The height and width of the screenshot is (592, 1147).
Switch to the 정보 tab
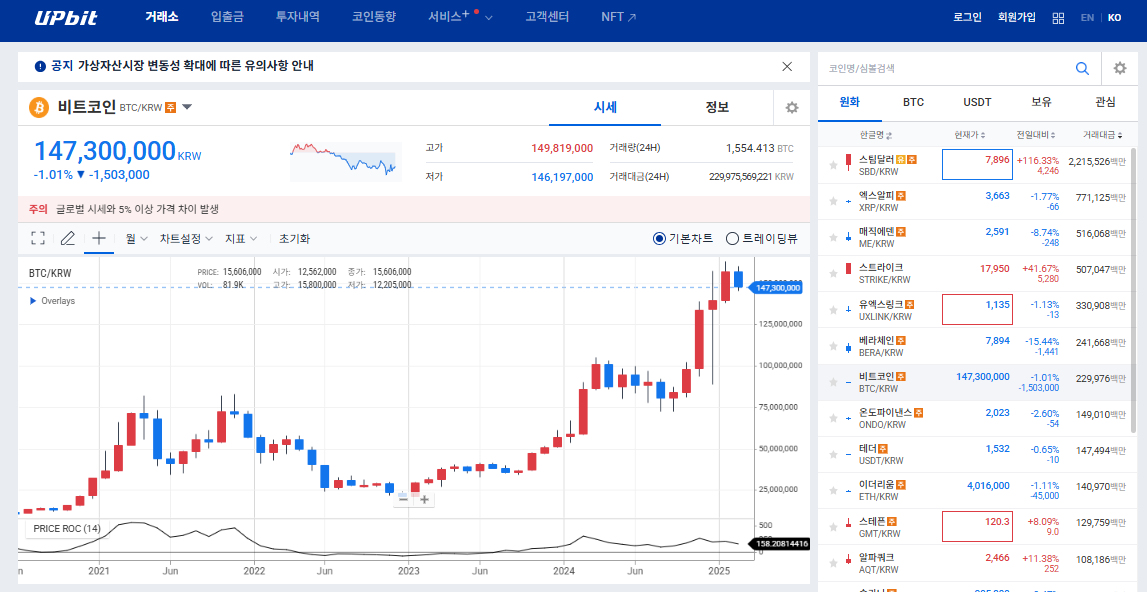[717, 108]
